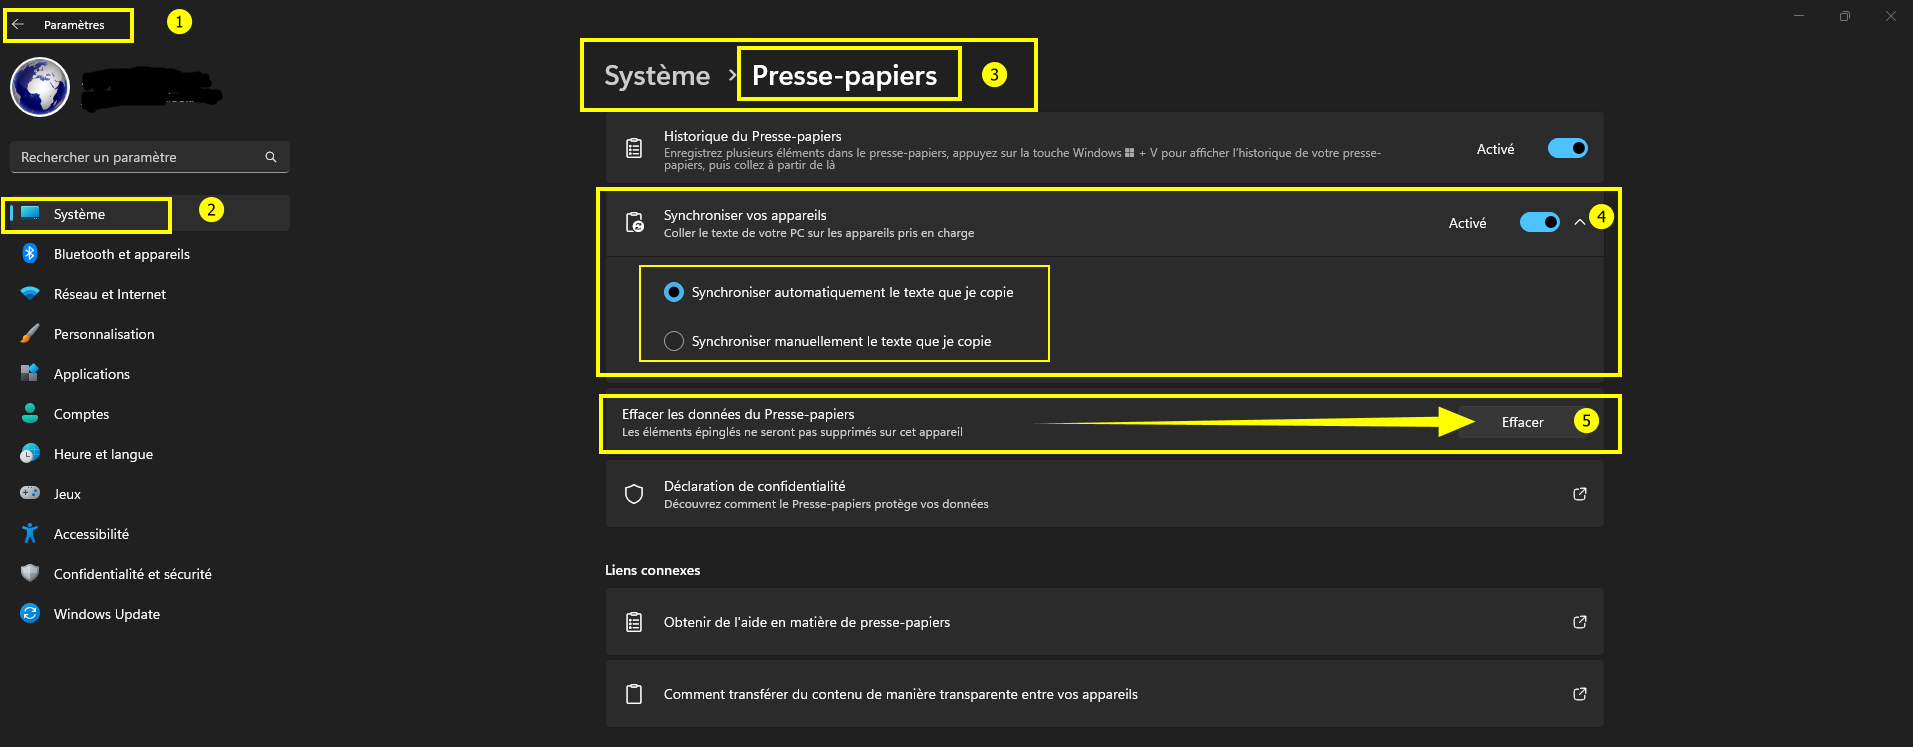
Task: Click the Bluetooth icon in sidebar
Action: point(30,254)
